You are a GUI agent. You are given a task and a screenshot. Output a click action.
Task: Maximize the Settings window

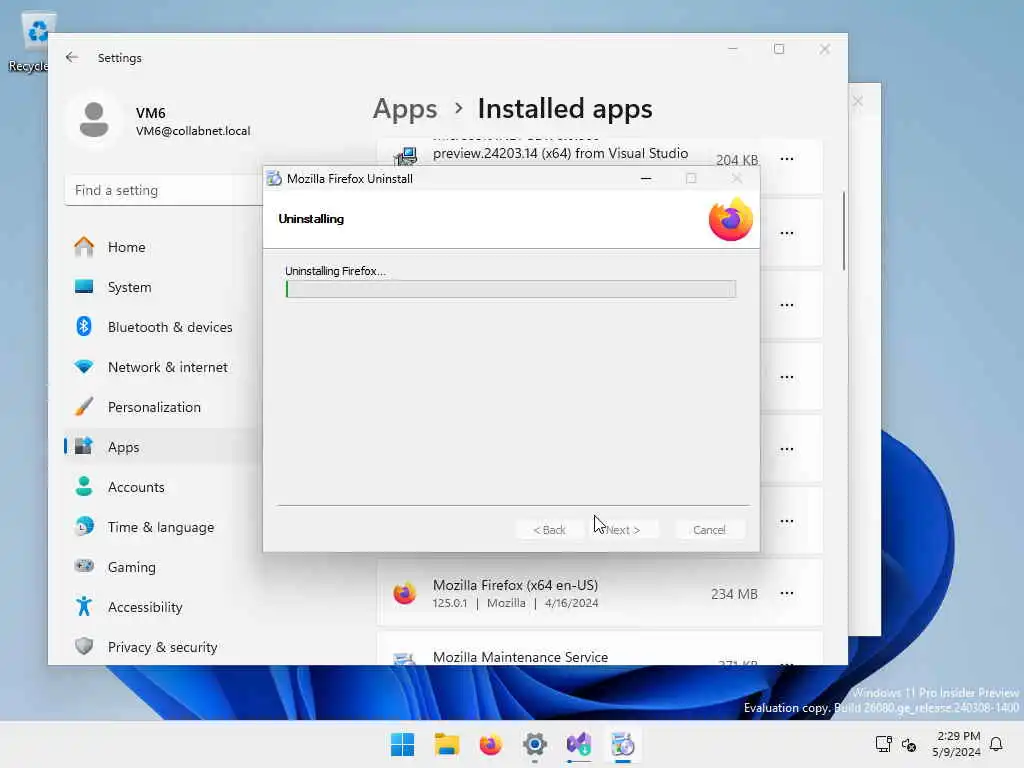click(x=778, y=49)
